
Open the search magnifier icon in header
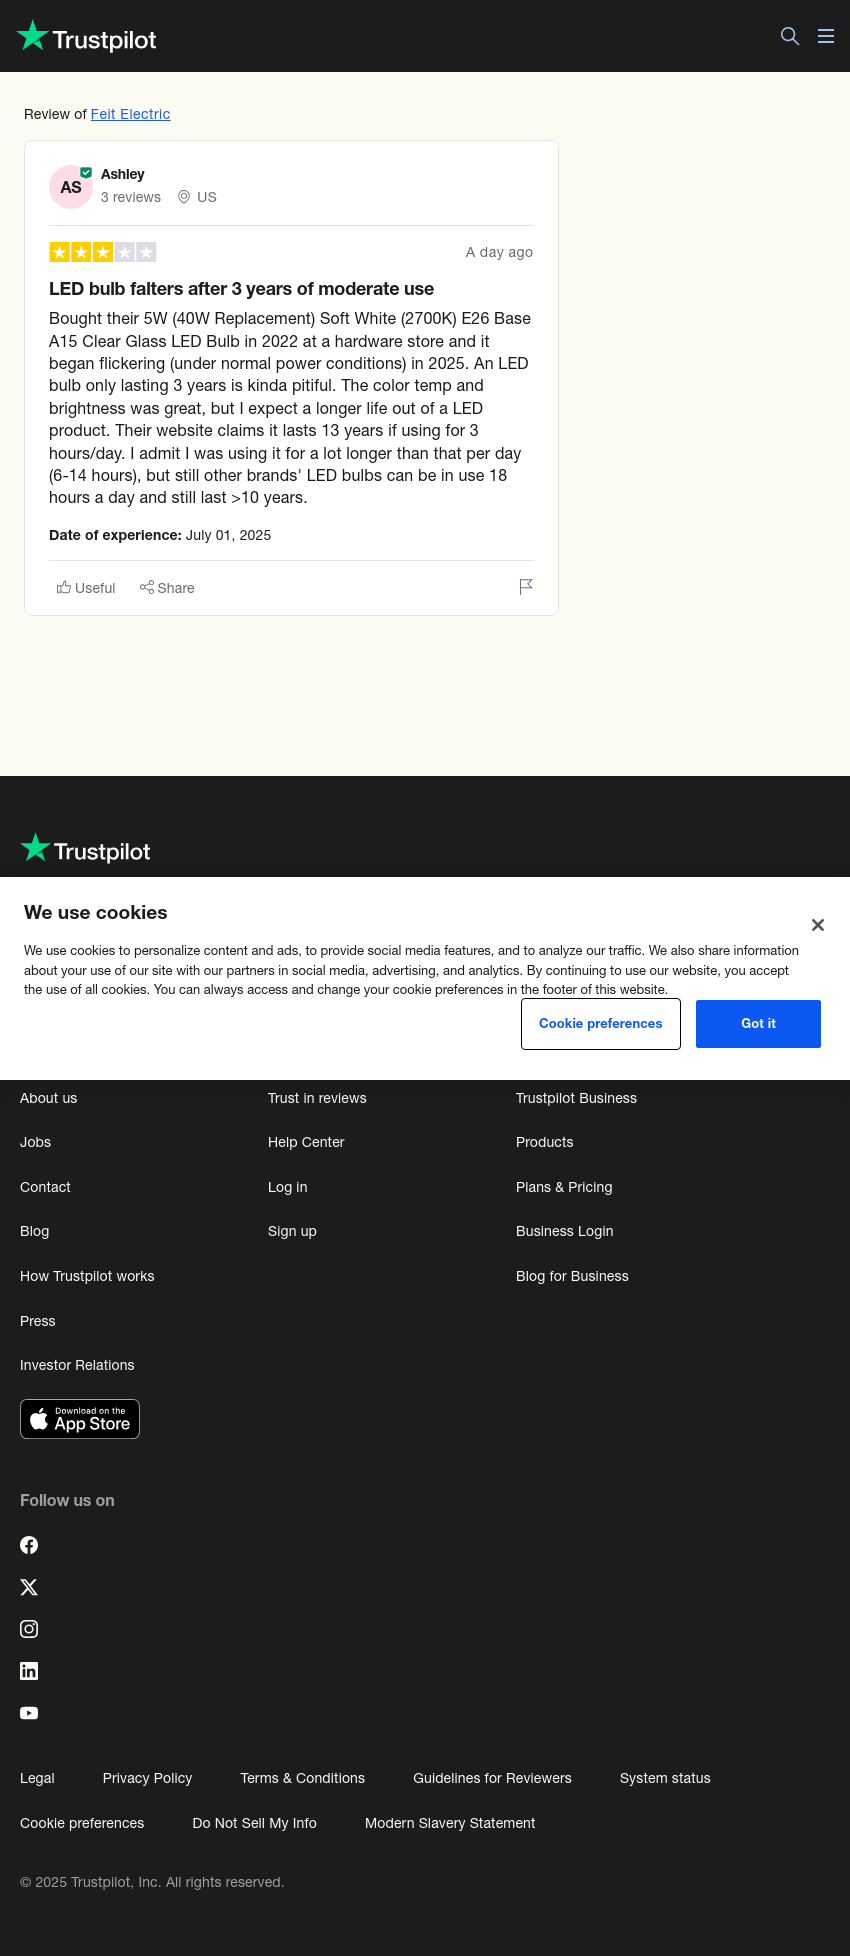click(x=790, y=36)
